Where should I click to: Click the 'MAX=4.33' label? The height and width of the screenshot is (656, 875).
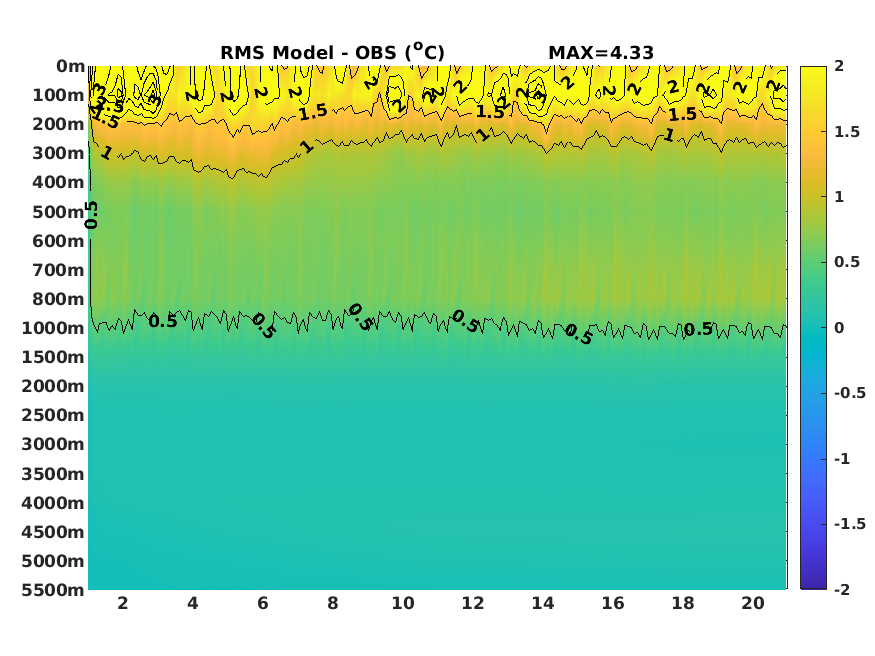601,53
